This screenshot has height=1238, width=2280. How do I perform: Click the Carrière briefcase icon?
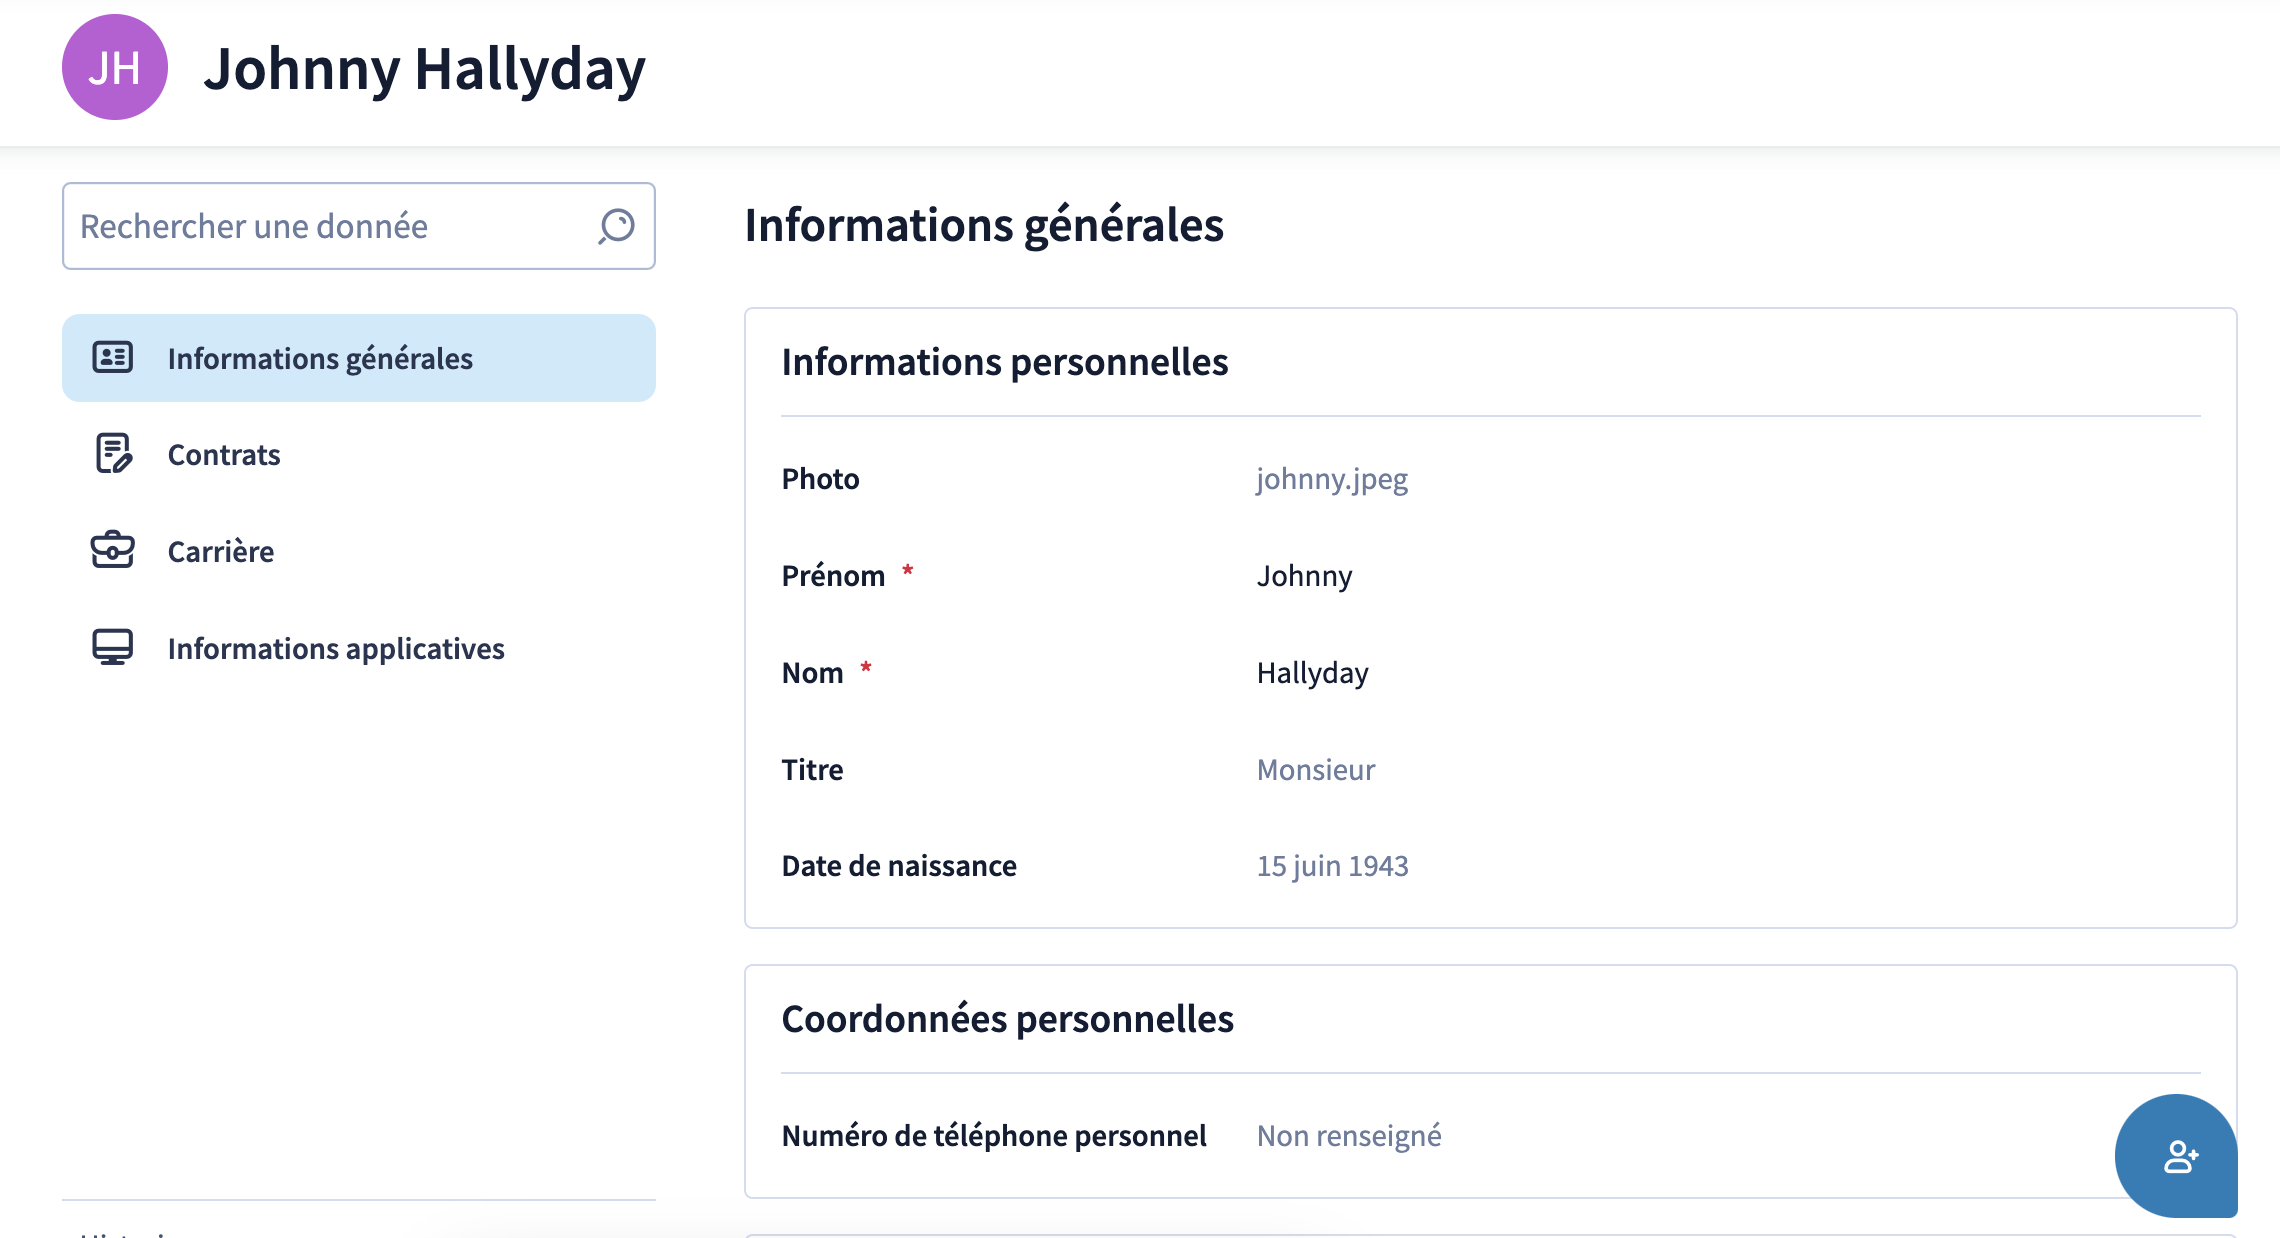point(113,550)
